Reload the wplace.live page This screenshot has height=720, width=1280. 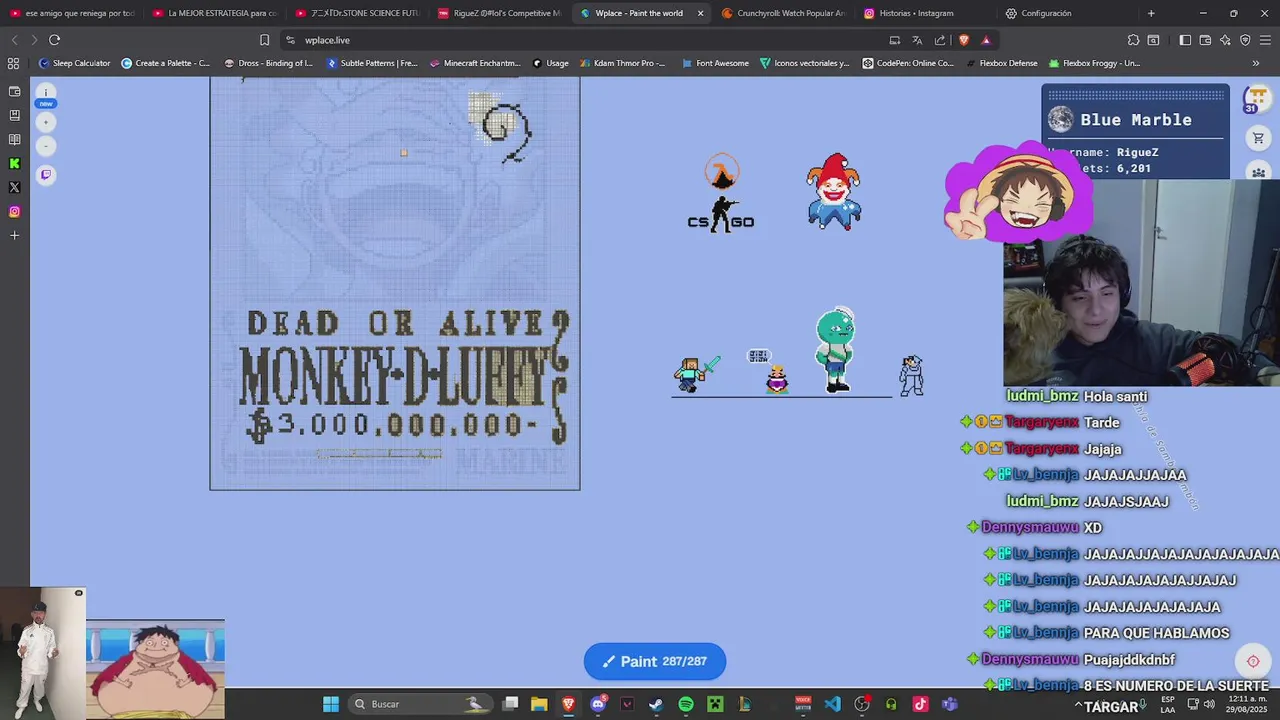click(x=54, y=40)
